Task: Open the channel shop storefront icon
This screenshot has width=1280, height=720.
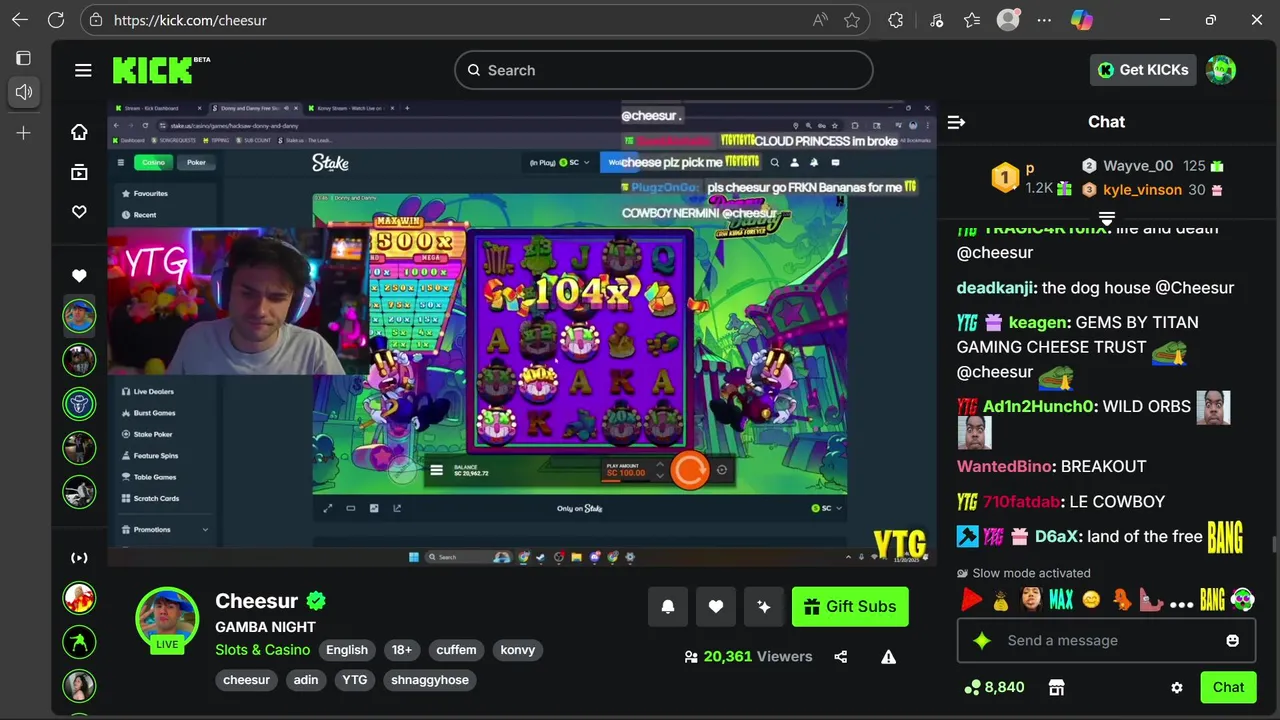Action: click(x=1056, y=687)
